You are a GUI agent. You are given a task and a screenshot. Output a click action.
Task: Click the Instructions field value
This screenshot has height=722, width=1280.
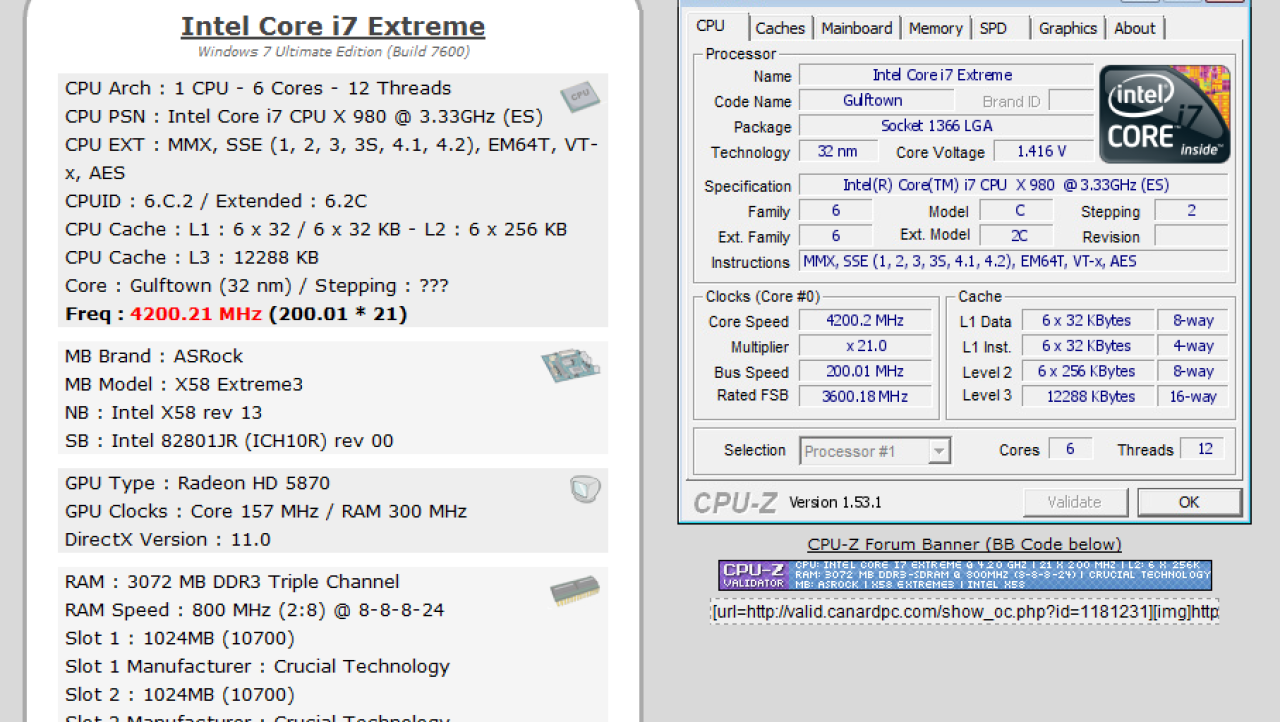click(1014, 261)
